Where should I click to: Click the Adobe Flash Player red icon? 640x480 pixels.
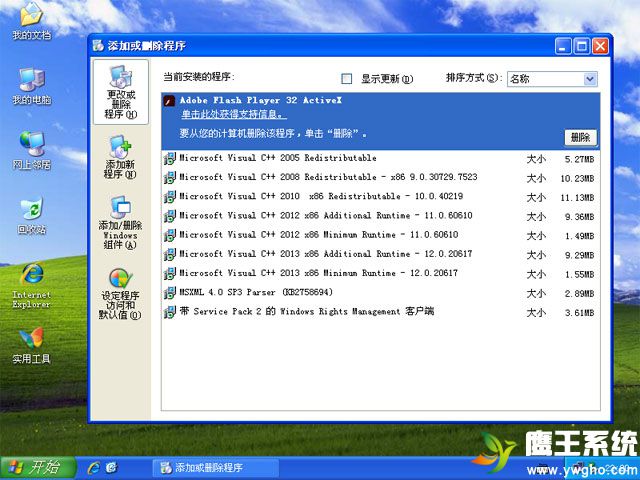pyautogui.click(x=169, y=100)
